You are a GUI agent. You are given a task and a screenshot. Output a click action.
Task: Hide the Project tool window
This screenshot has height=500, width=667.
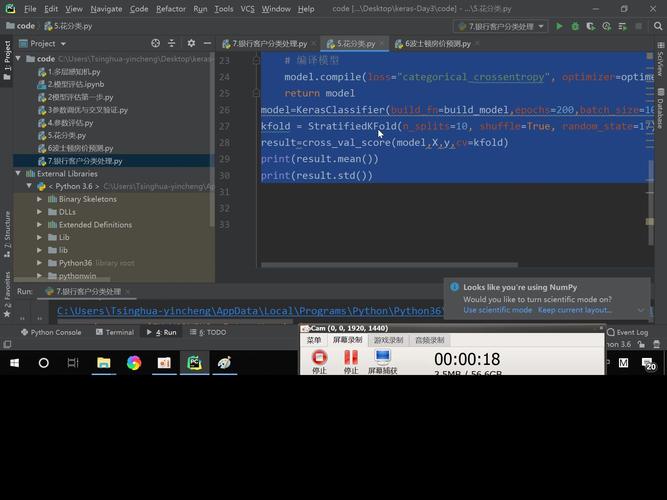[207, 43]
